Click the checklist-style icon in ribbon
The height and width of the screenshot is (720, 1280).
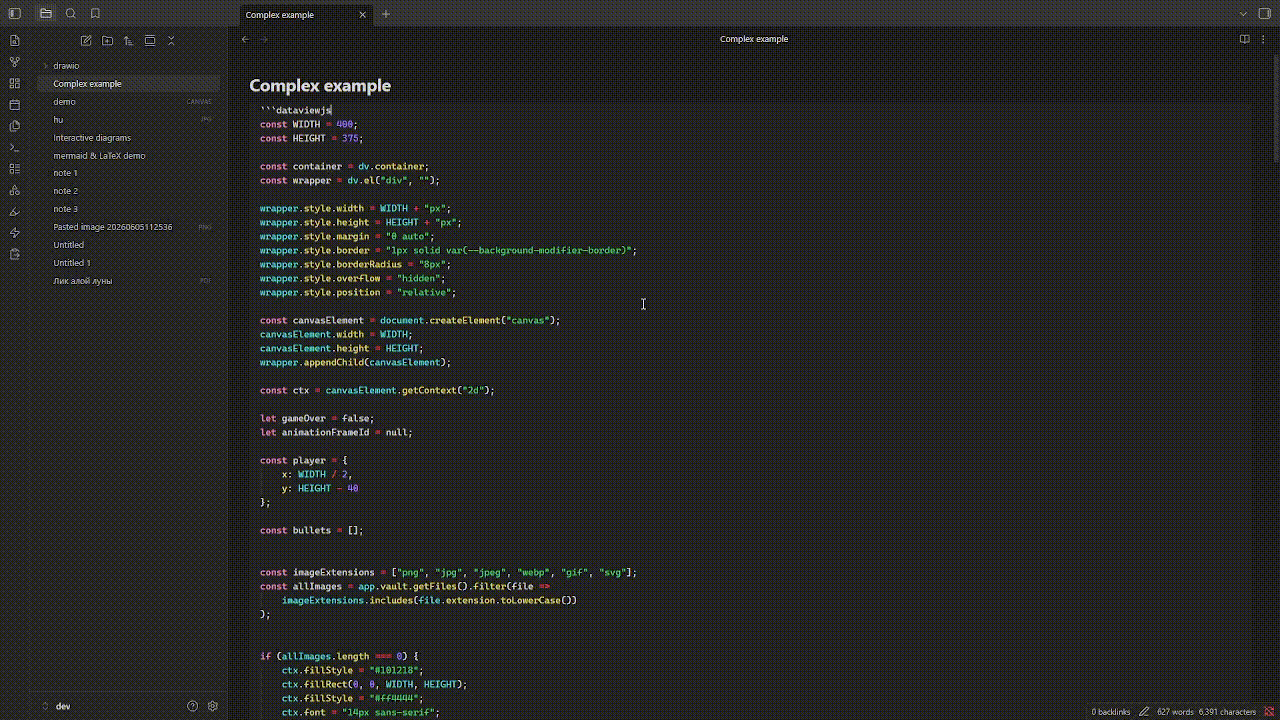tap(14, 169)
